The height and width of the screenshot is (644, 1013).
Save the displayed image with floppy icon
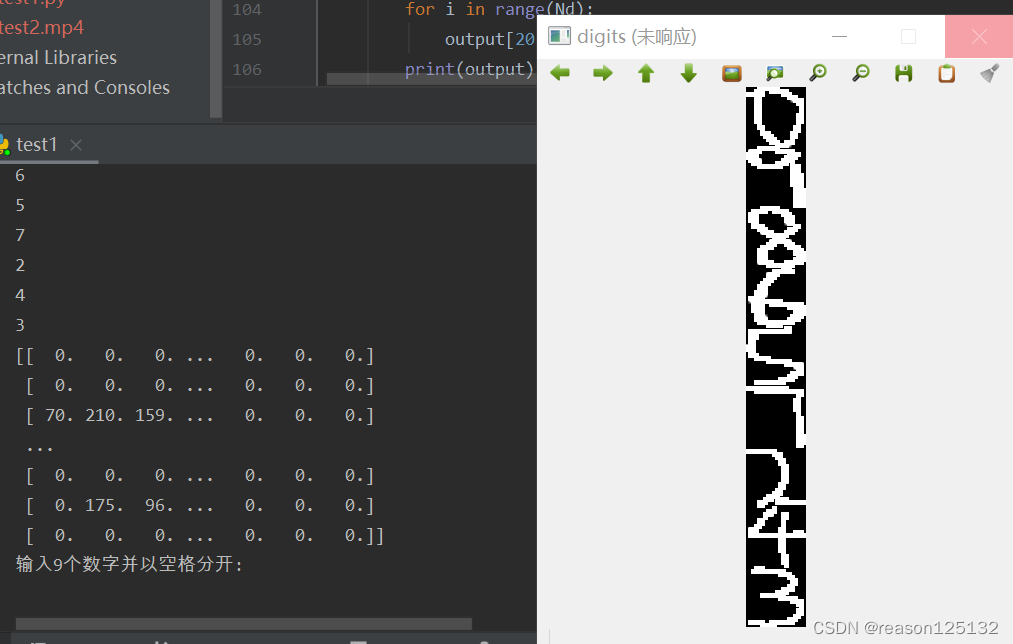(904, 72)
